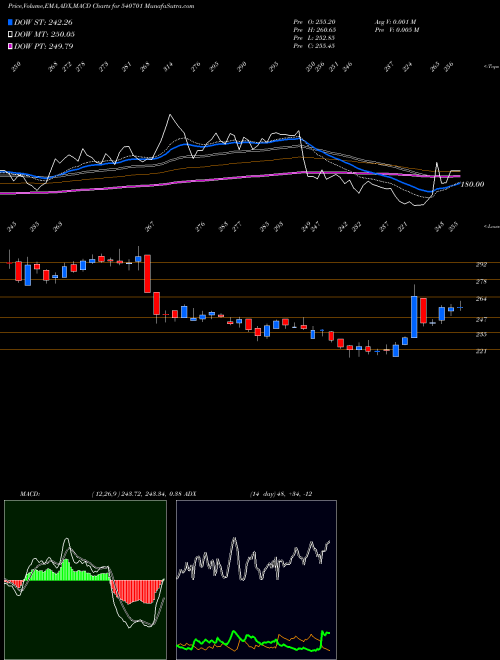Open the dark blue ADX chart panel
Viewport: 500px width, 660px height.
pos(256,580)
